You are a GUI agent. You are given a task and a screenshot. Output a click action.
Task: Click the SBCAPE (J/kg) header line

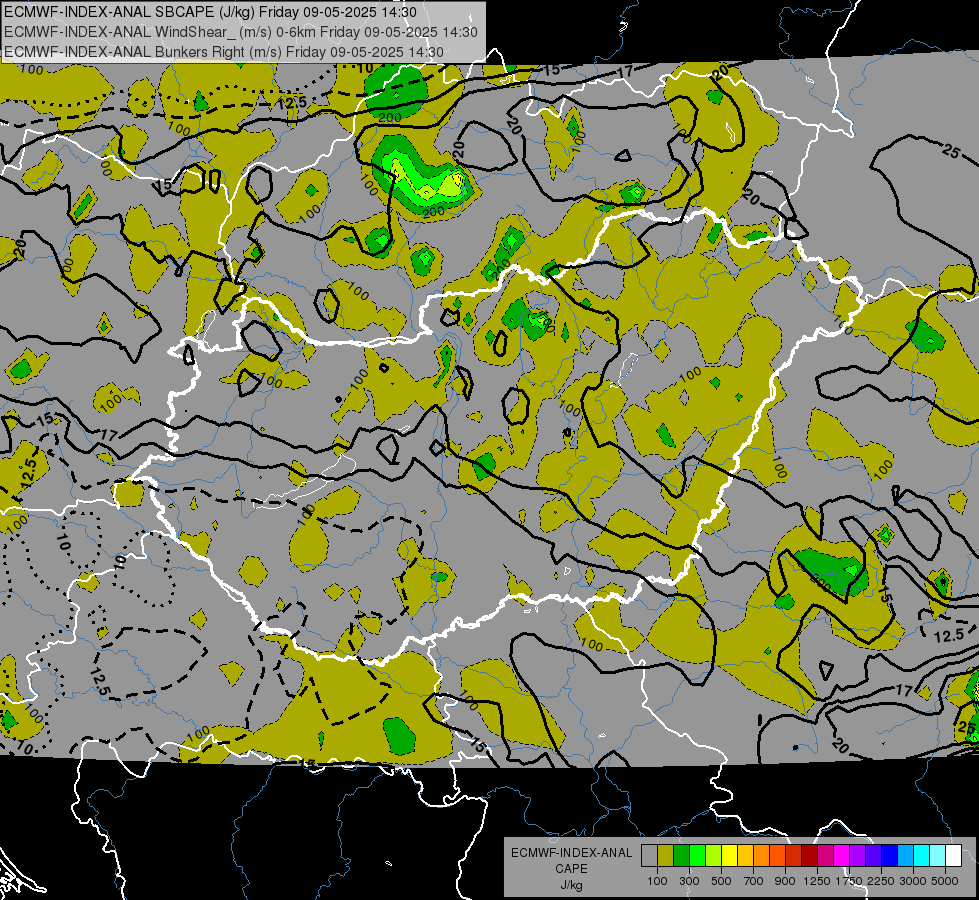tap(210, 12)
